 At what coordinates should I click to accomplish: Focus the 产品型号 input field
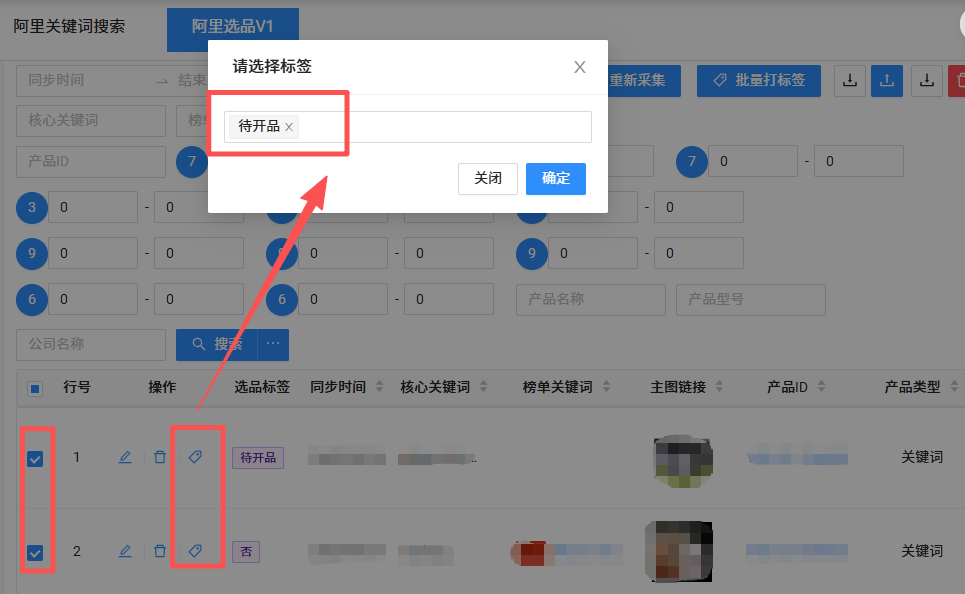751,300
